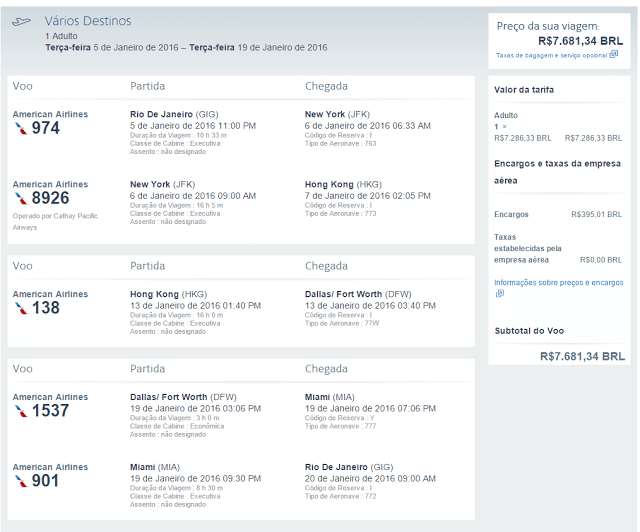This screenshot has width=640, height=532.
Task: Click American Airlines logo for flight 1537
Action: pyautogui.click(x=21, y=411)
